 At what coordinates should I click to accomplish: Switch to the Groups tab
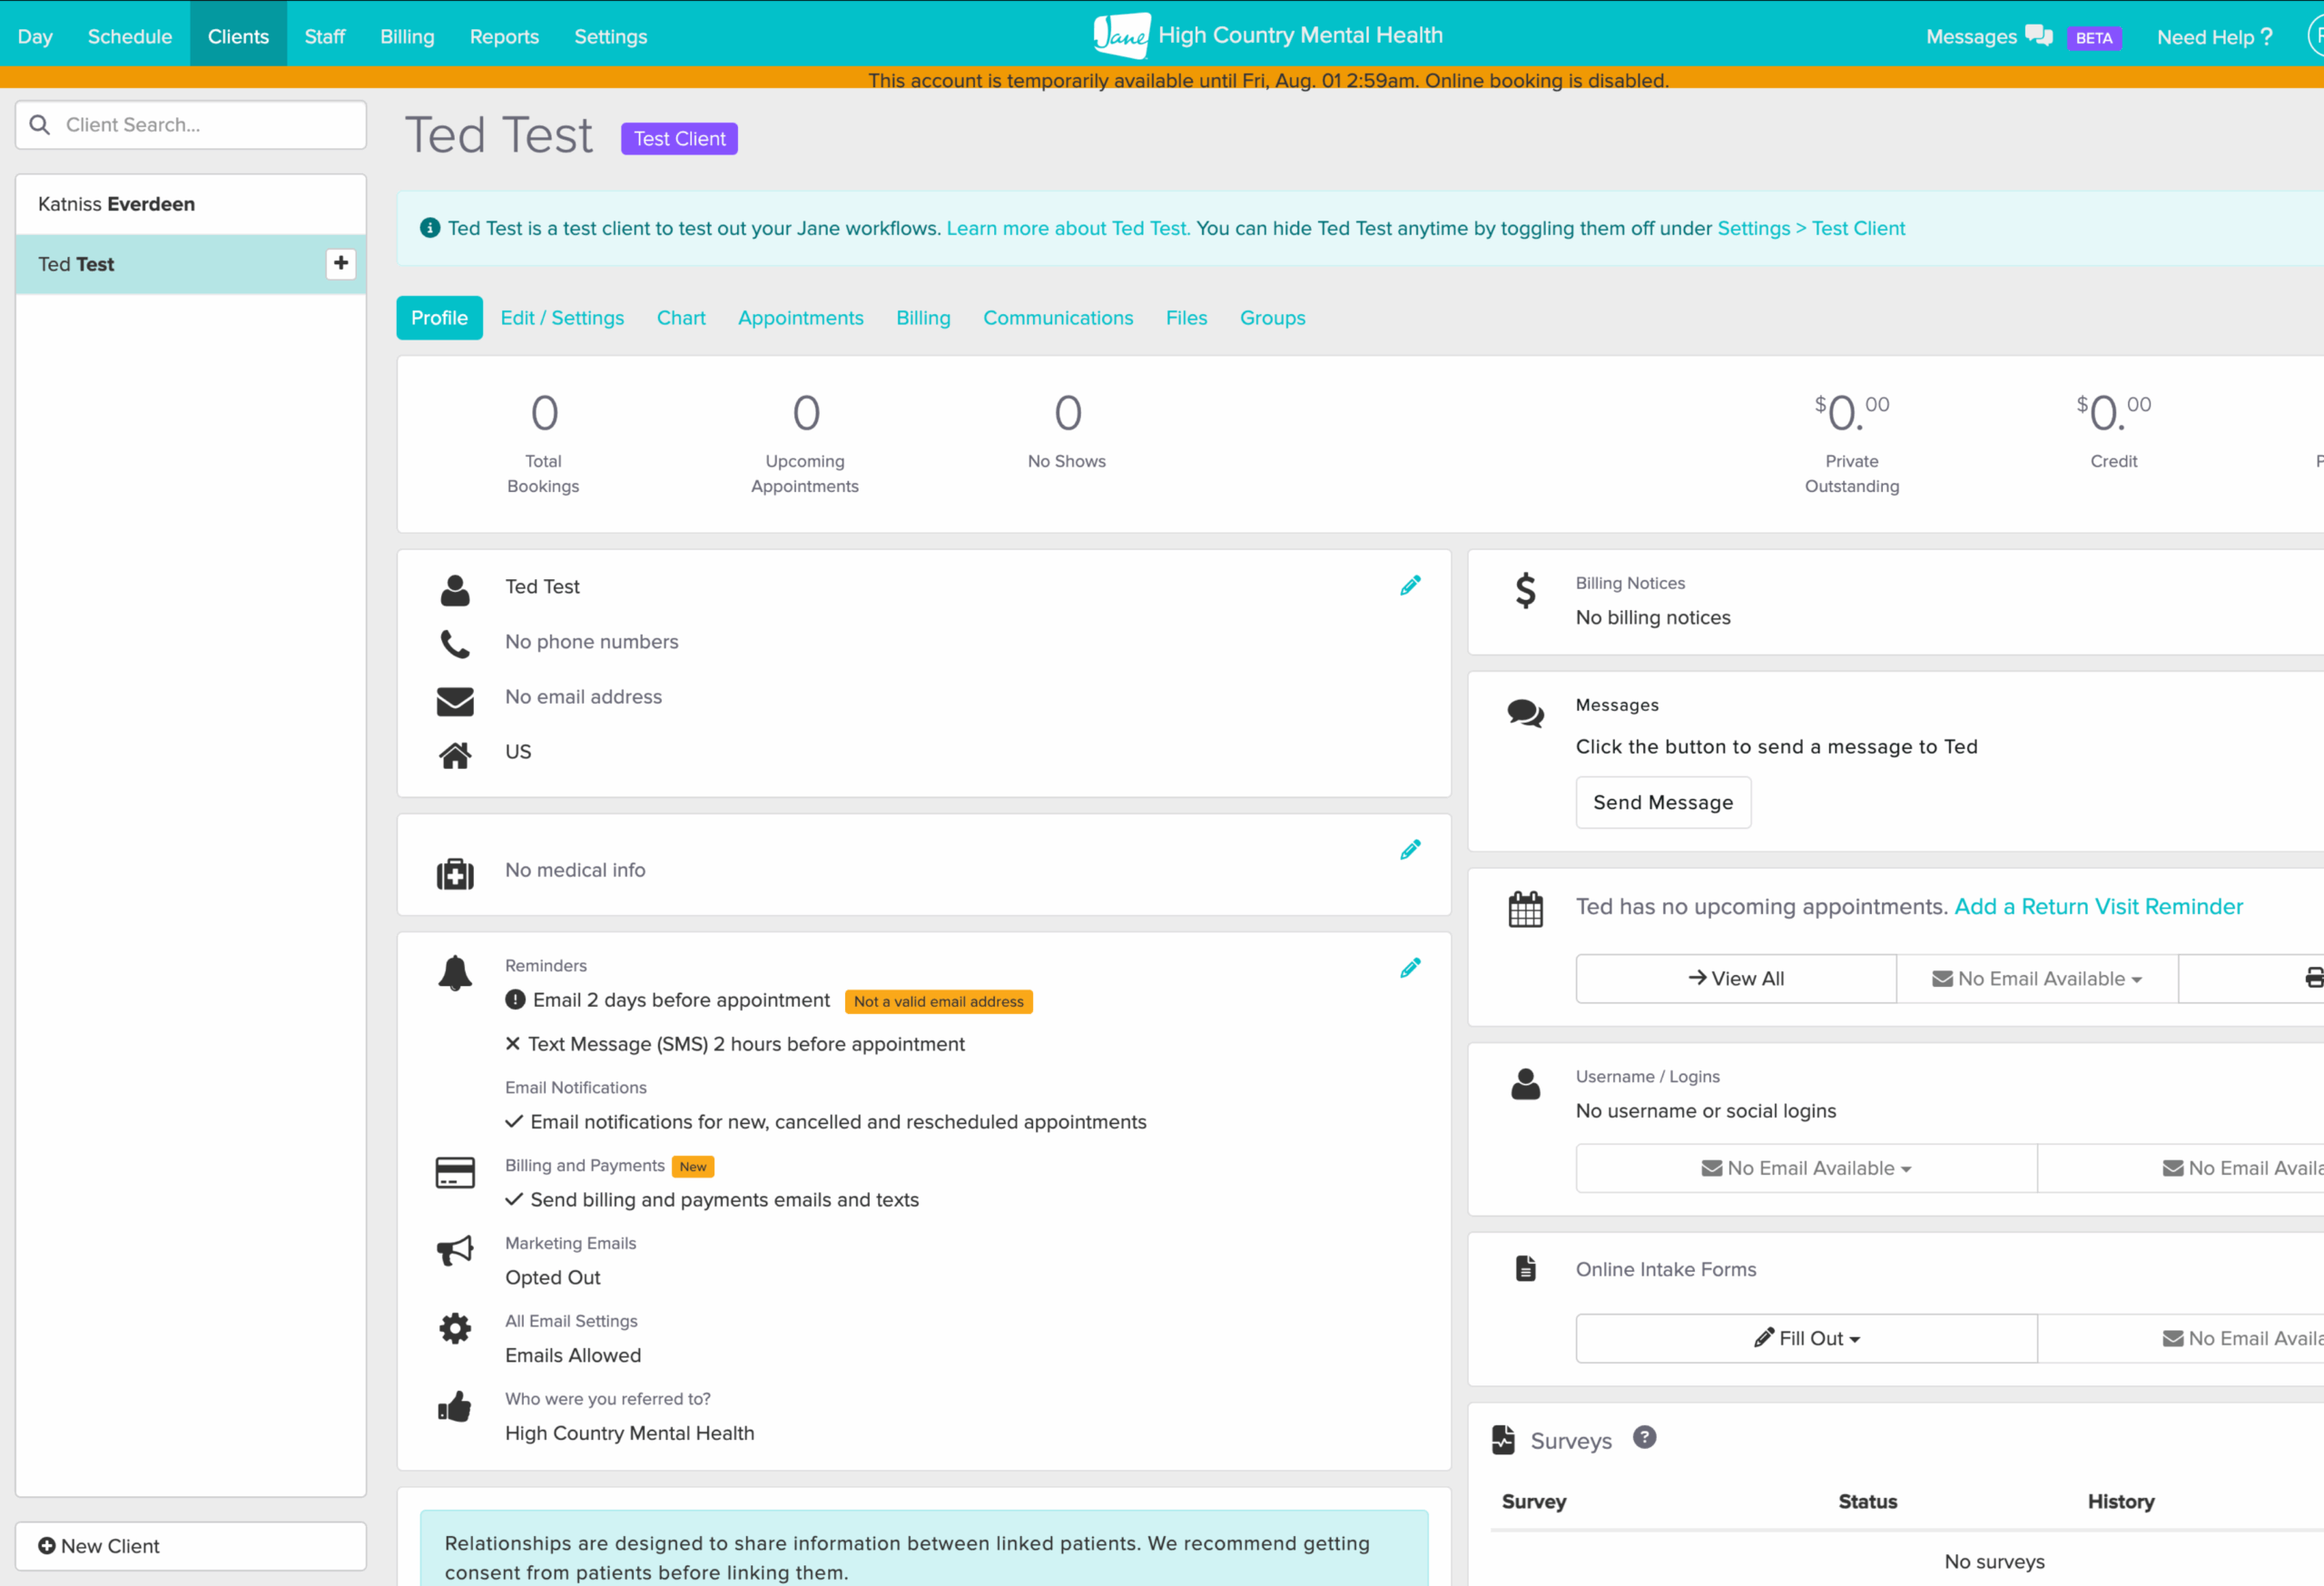point(1272,318)
